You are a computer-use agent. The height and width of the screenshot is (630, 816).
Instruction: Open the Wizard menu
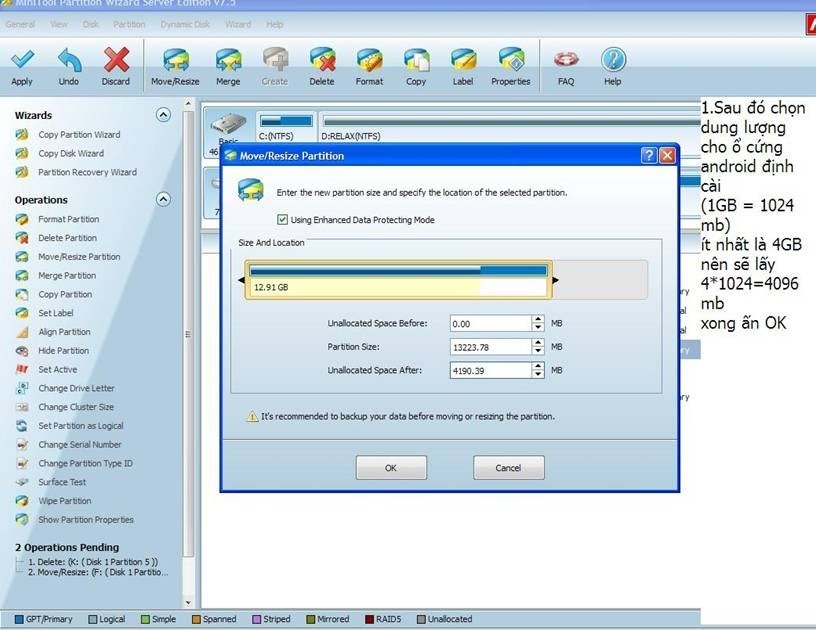coord(238,24)
